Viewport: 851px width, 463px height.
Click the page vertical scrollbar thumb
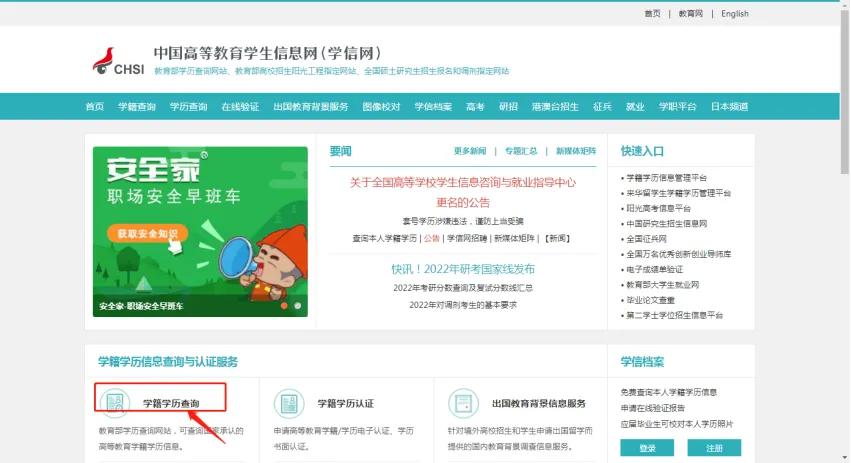coord(844,92)
